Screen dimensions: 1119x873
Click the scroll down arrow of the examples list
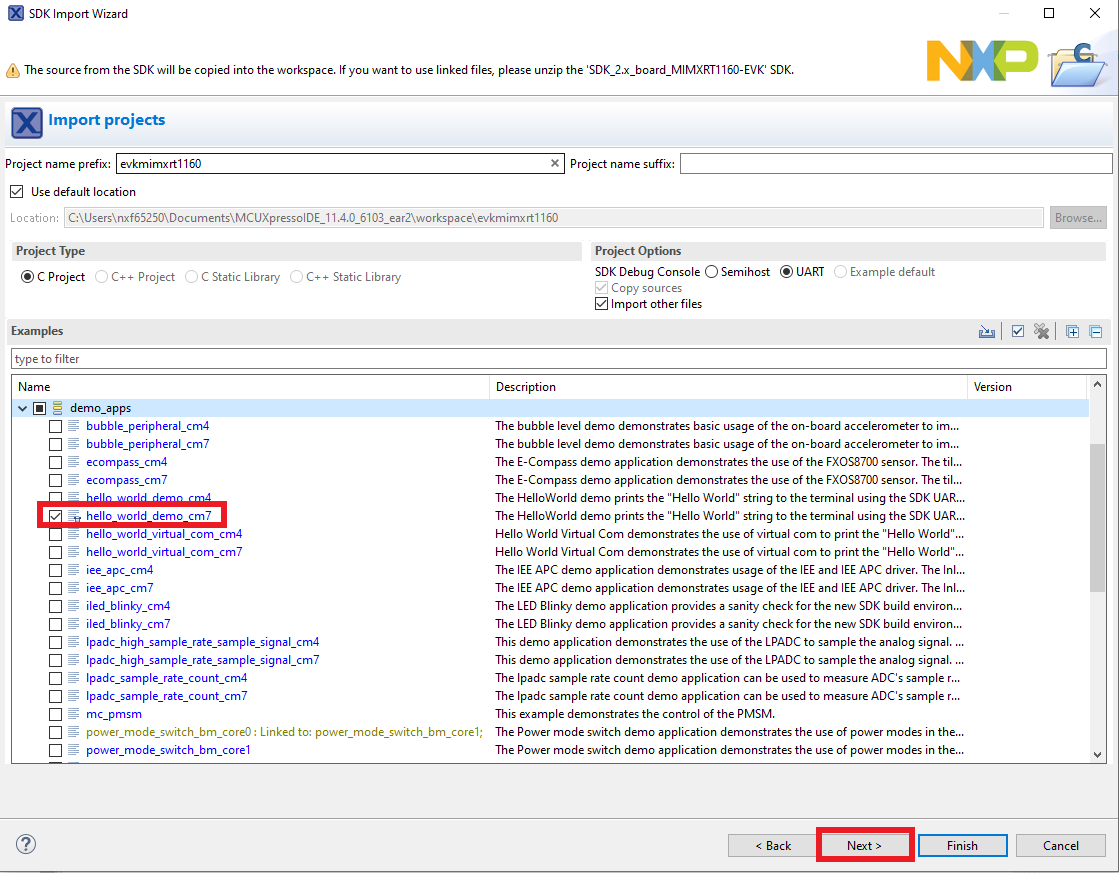[x=1098, y=755]
